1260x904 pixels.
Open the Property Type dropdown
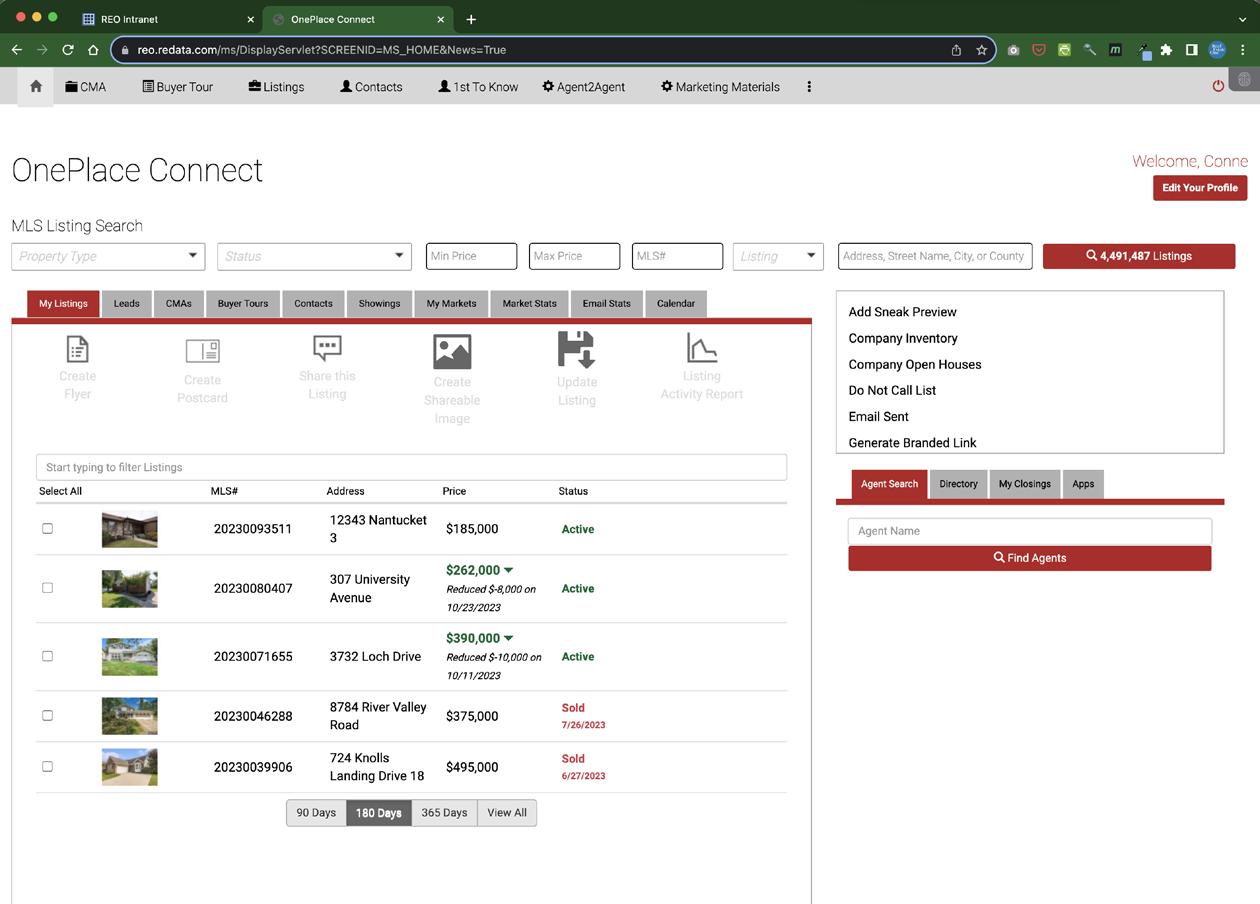108,256
